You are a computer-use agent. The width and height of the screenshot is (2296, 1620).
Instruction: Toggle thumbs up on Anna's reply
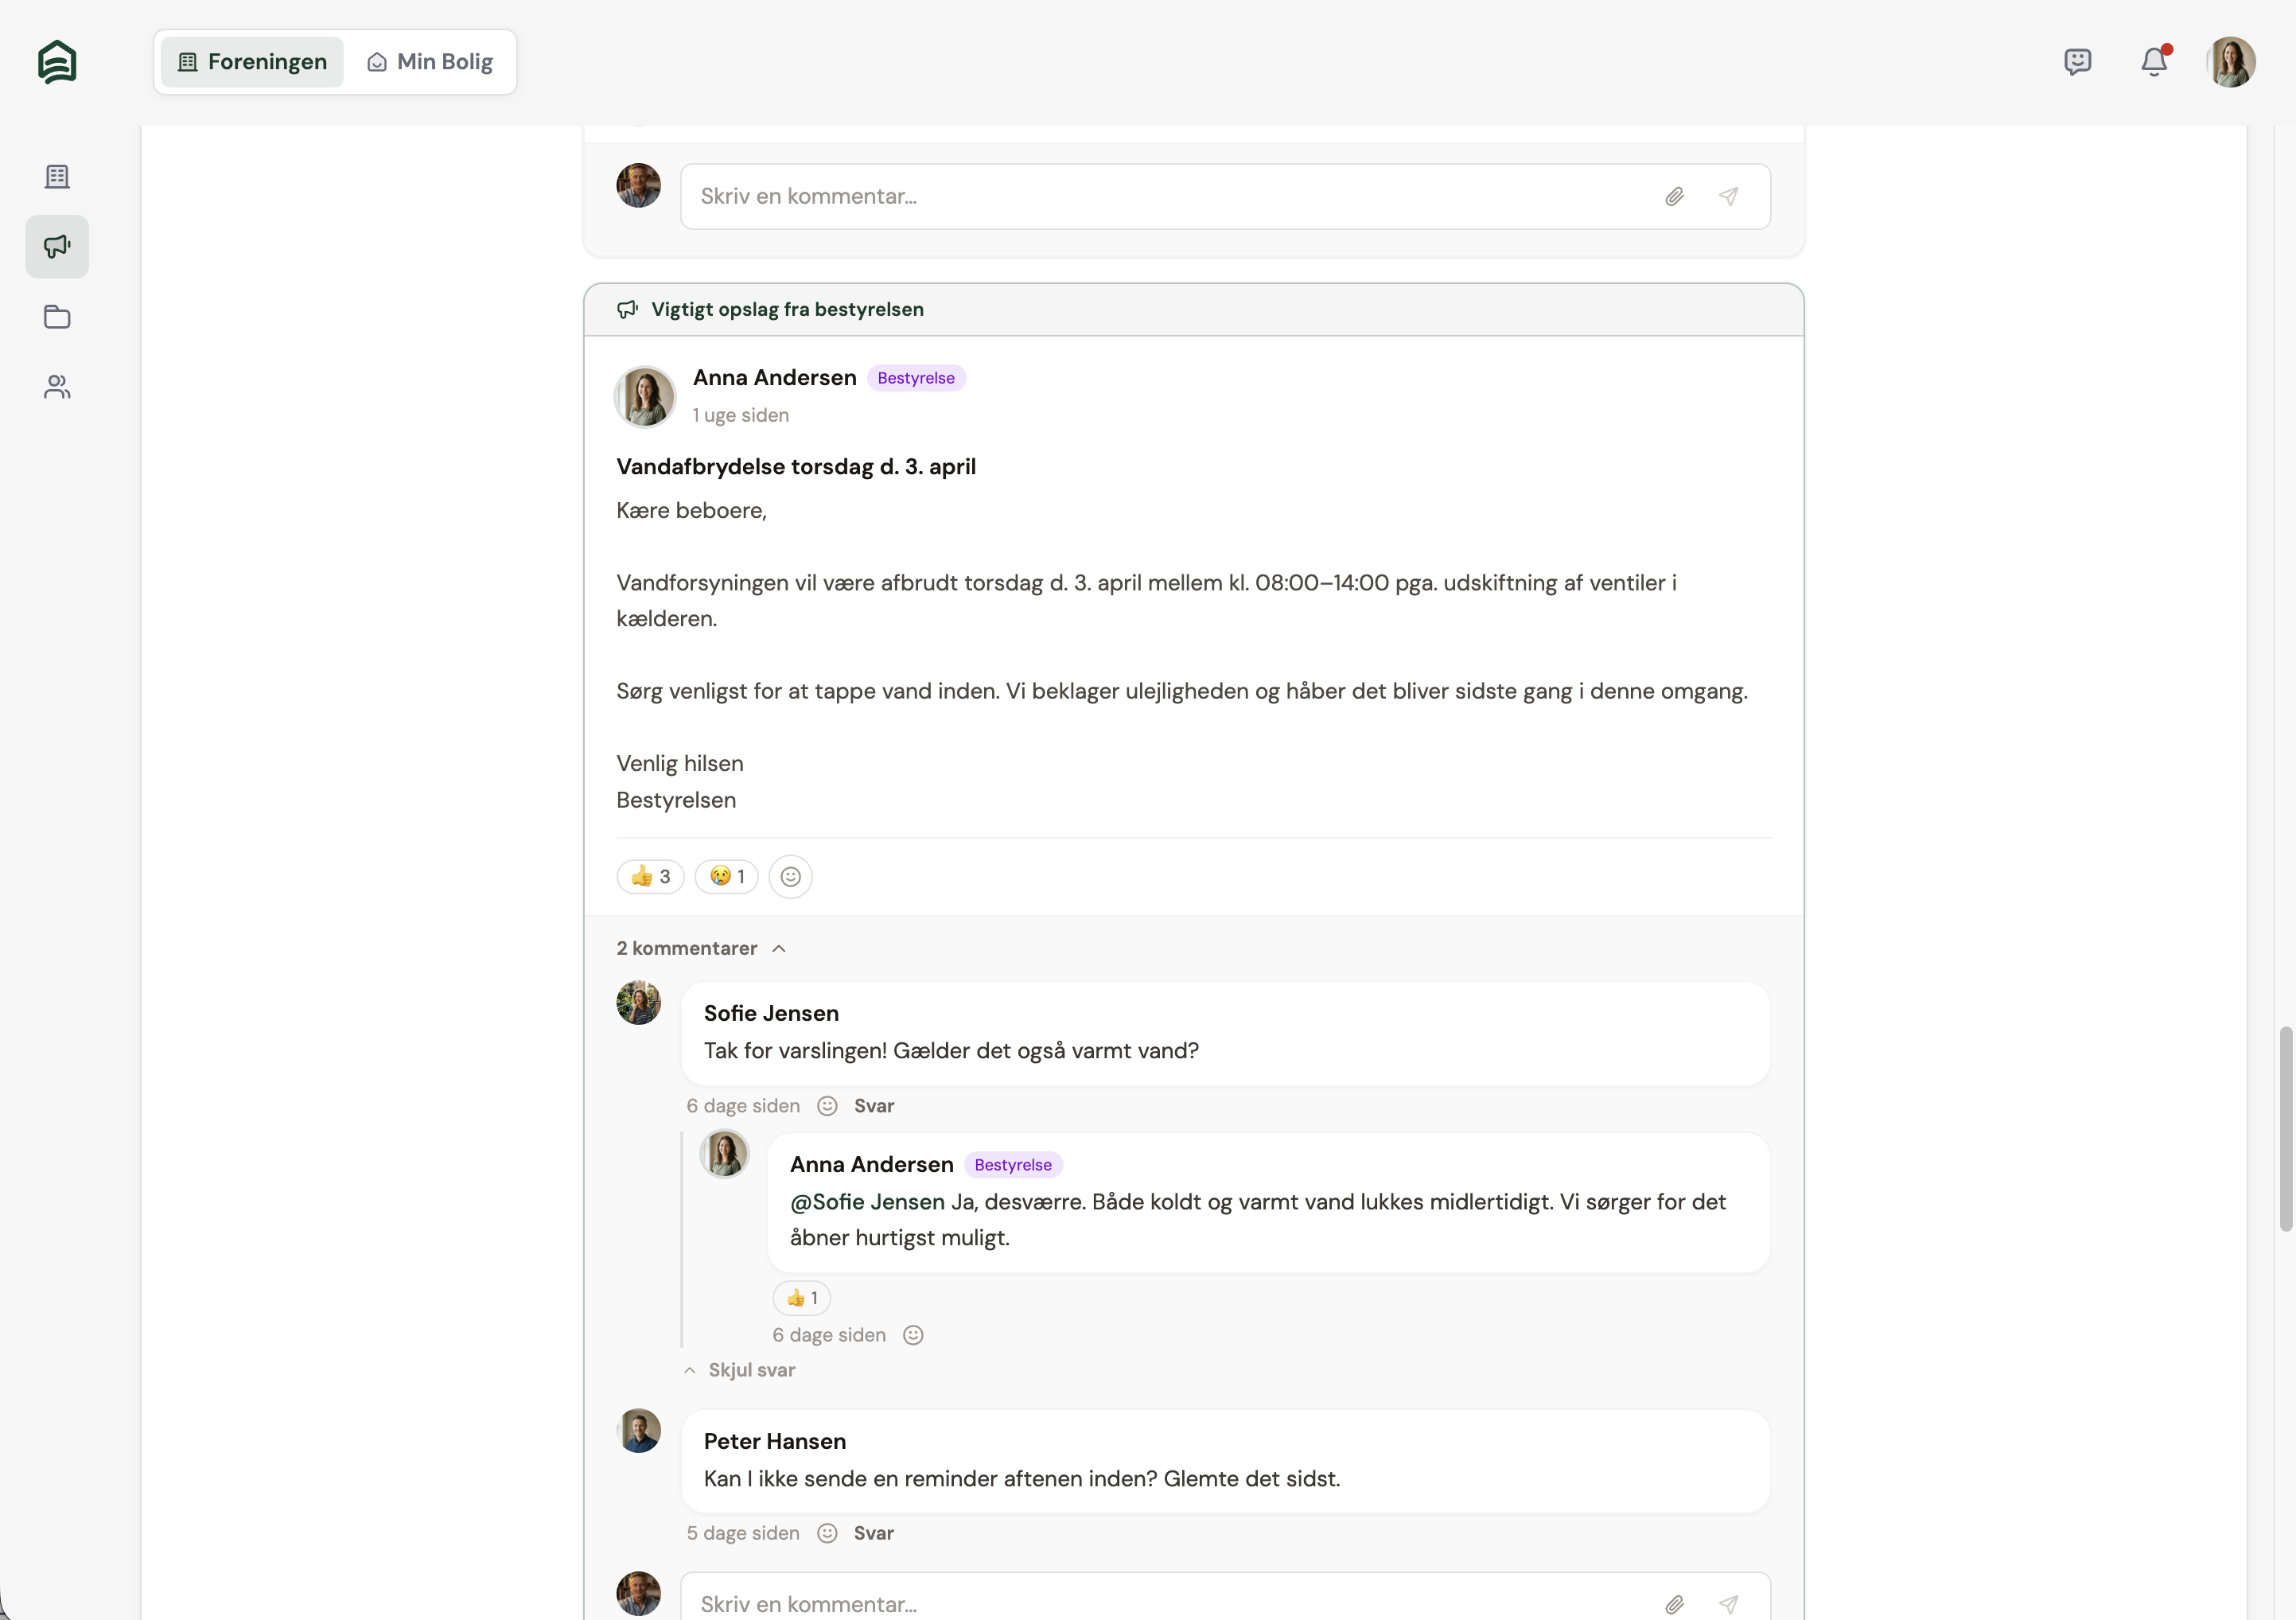pyautogui.click(x=801, y=1298)
